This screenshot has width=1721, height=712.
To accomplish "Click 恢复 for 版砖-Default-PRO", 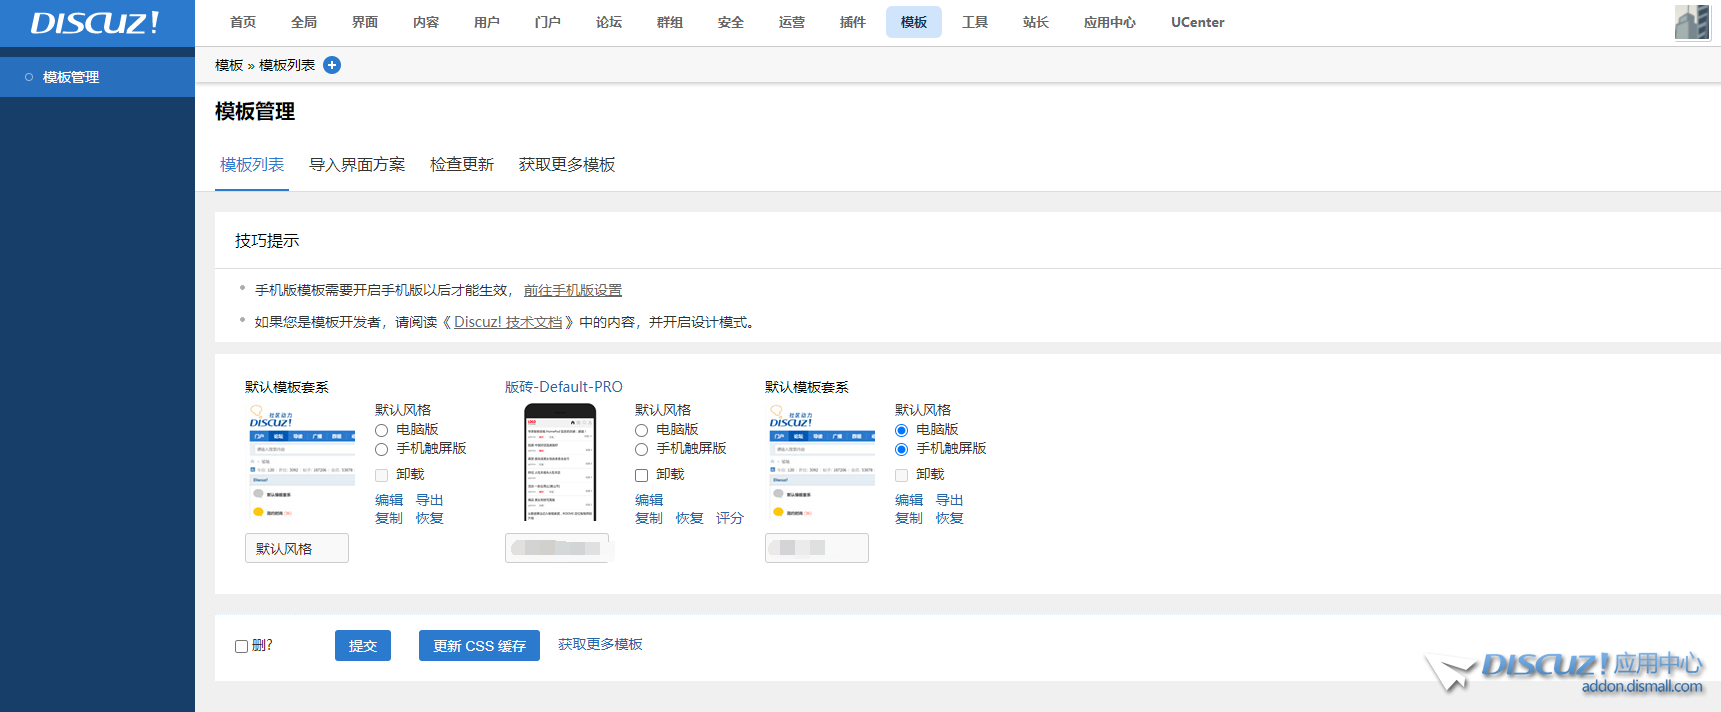I will click(x=690, y=518).
